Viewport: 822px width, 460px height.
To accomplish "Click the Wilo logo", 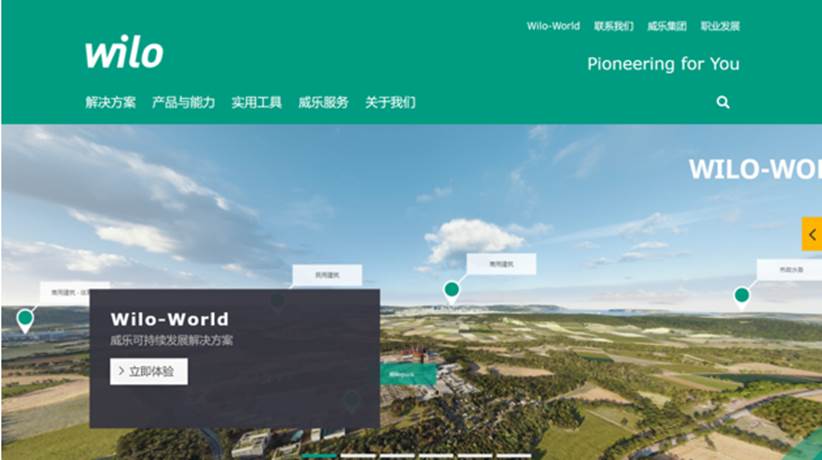I will point(124,51).
